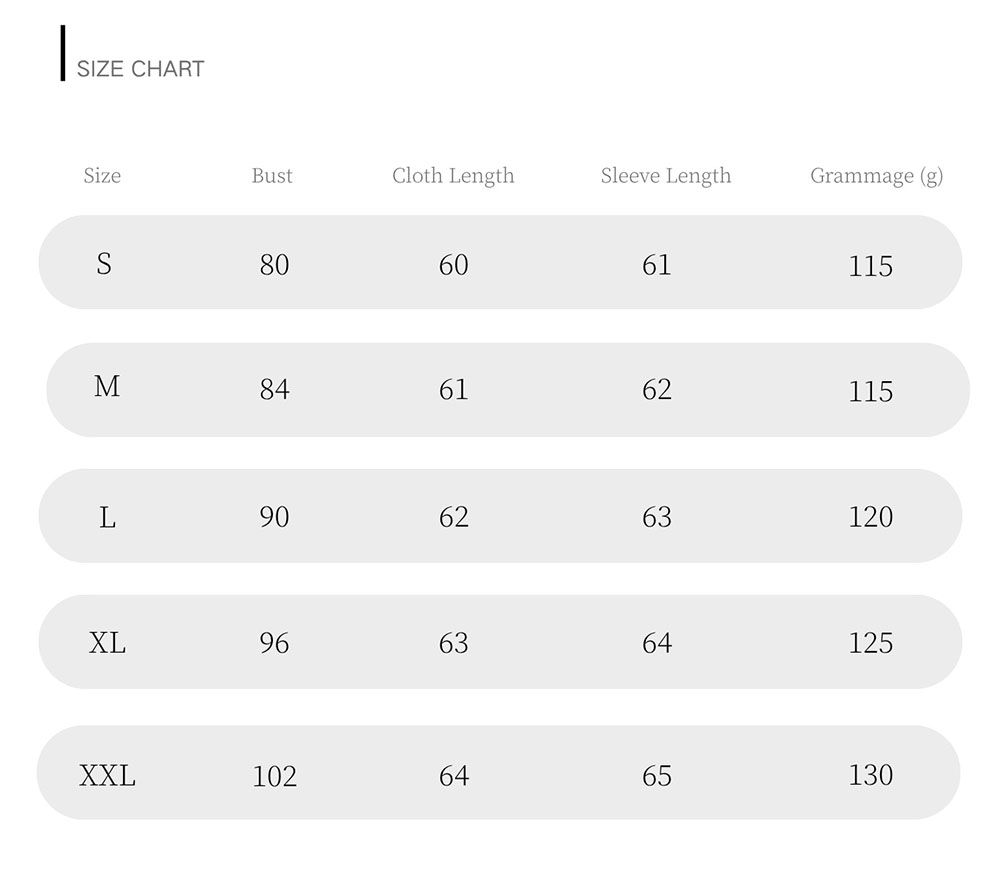1001x890 pixels.
Task: Click the SIZE CHART heading
Action: 140,69
